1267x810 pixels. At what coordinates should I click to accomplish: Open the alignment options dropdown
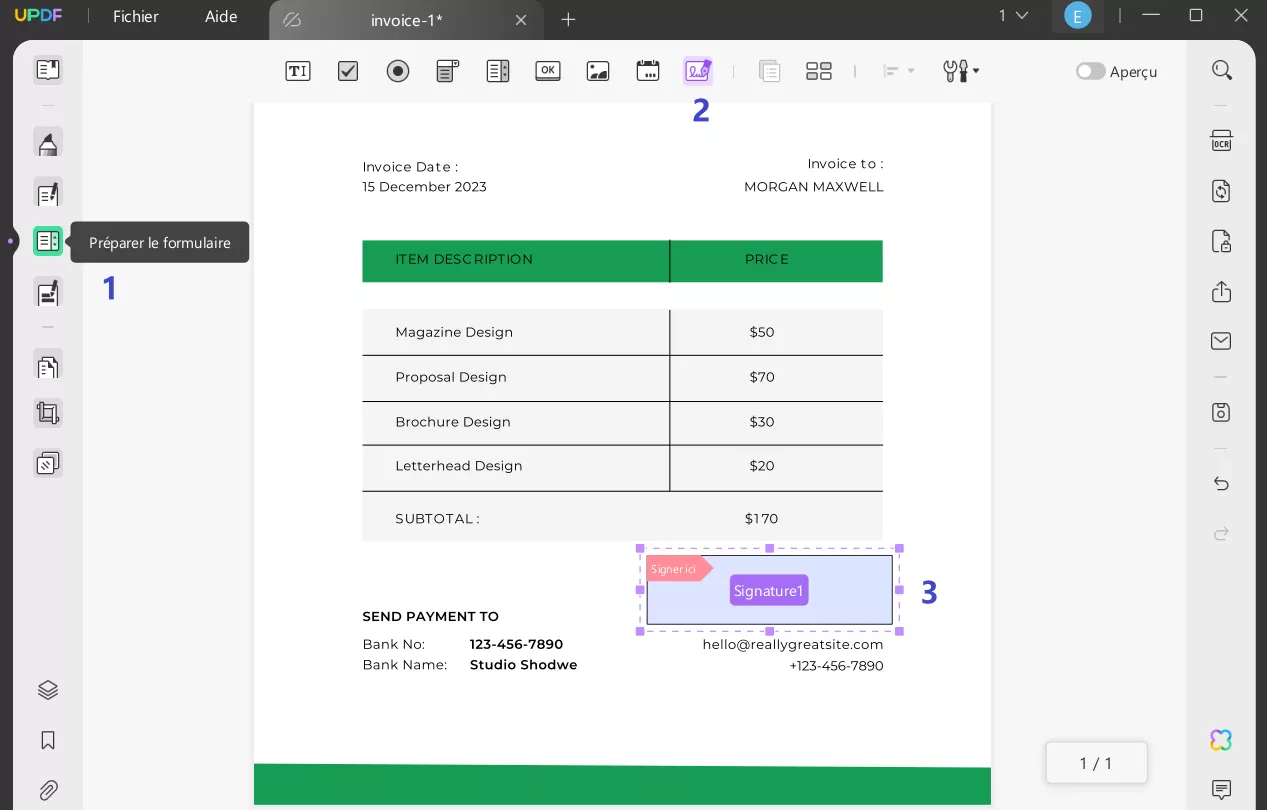897,70
